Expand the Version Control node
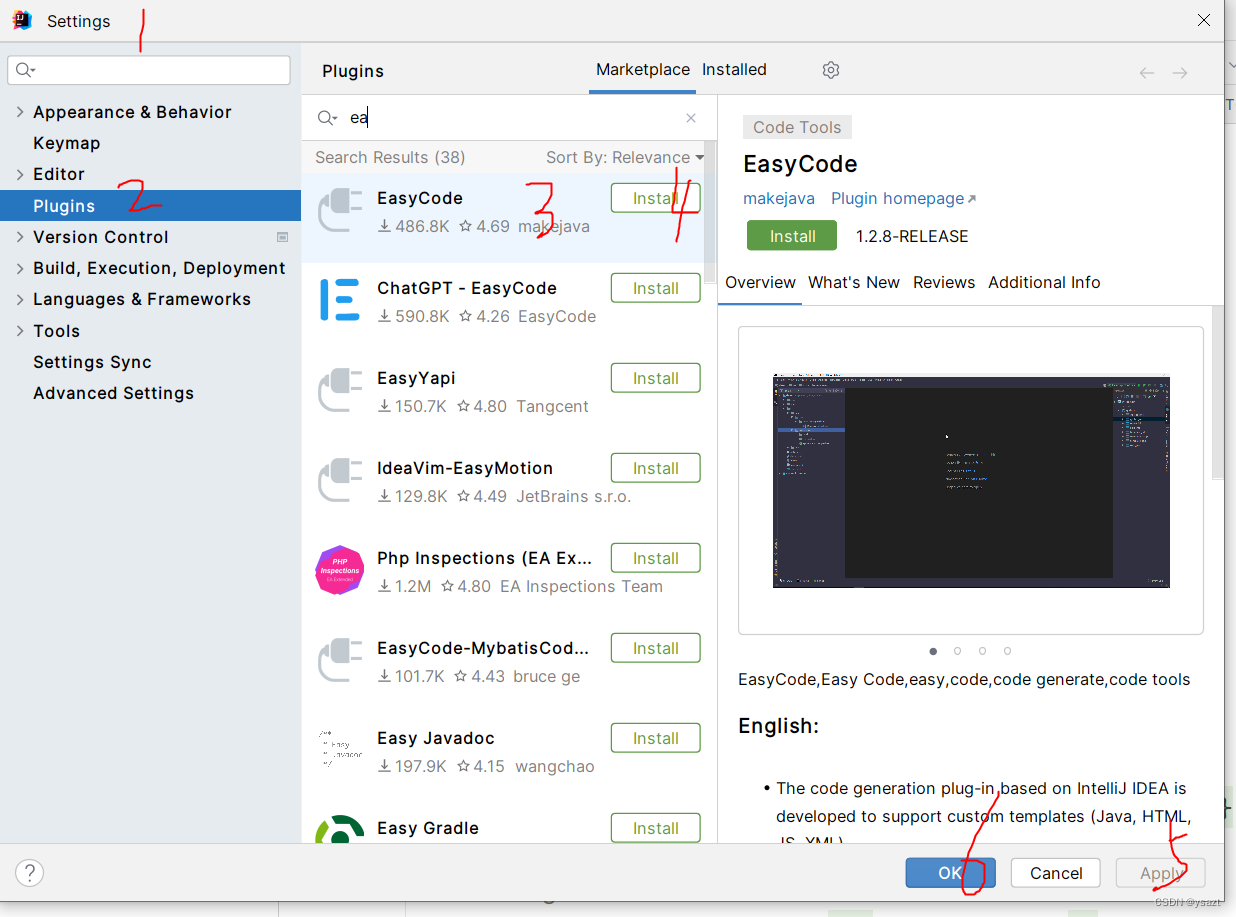 tap(20, 237)
